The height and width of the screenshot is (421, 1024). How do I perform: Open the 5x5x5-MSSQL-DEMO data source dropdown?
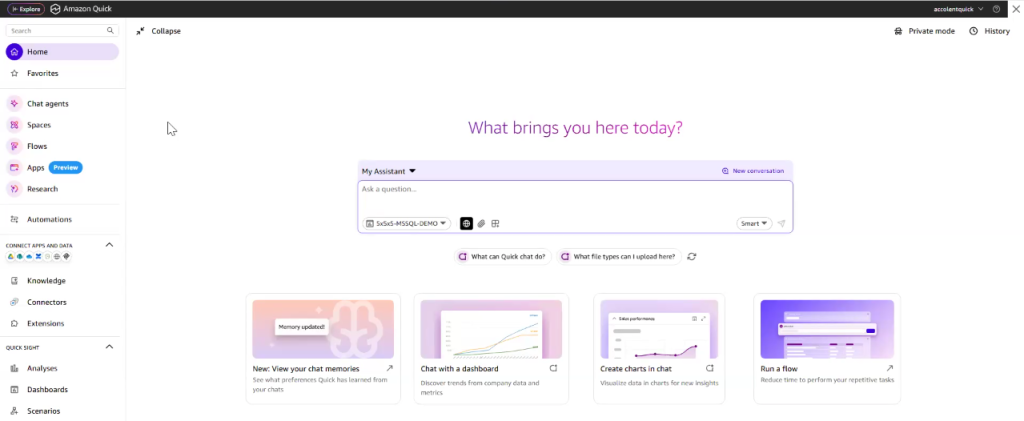tap(407, 223)
